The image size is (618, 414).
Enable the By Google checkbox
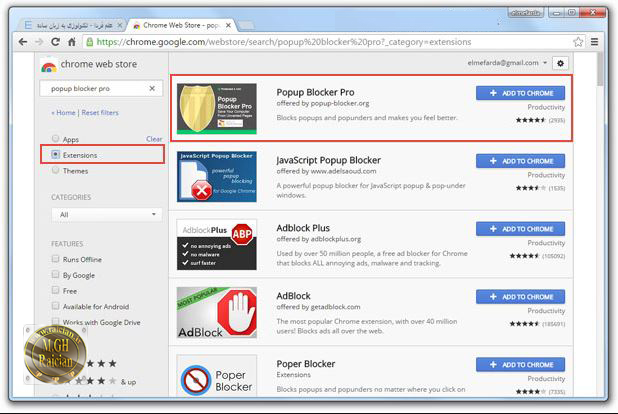(56, 275)
